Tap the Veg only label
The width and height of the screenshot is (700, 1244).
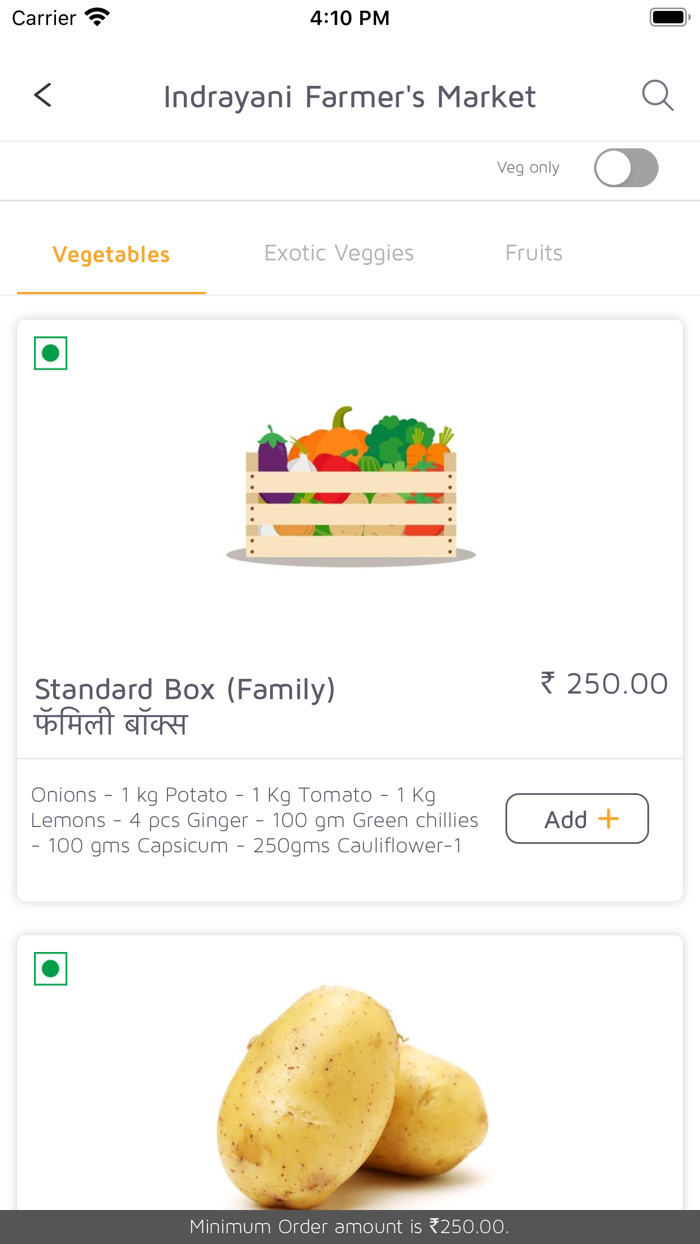(528, 168)
